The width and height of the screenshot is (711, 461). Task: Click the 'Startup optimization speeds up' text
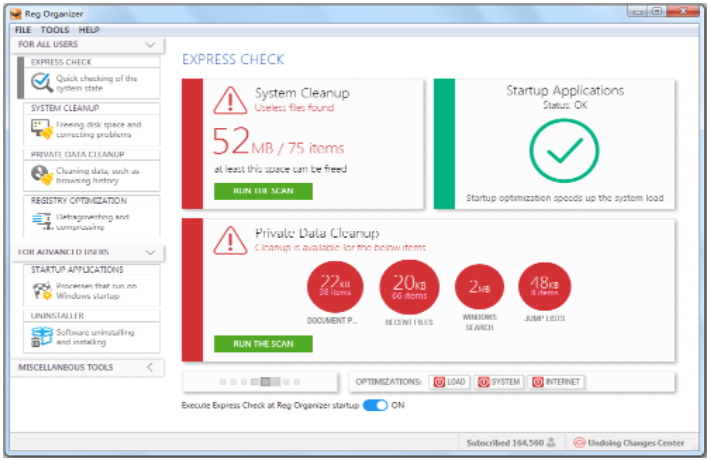pos(565,198)
